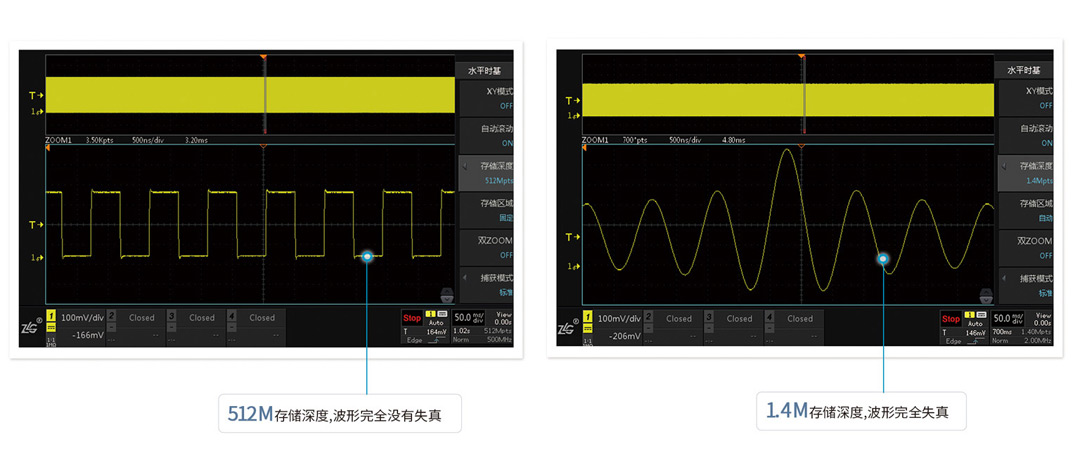The width and height of the screenshot is (1080, 463).
Task: Click trigger level T marker in left zoom view
Action: [x=36, y=225]
